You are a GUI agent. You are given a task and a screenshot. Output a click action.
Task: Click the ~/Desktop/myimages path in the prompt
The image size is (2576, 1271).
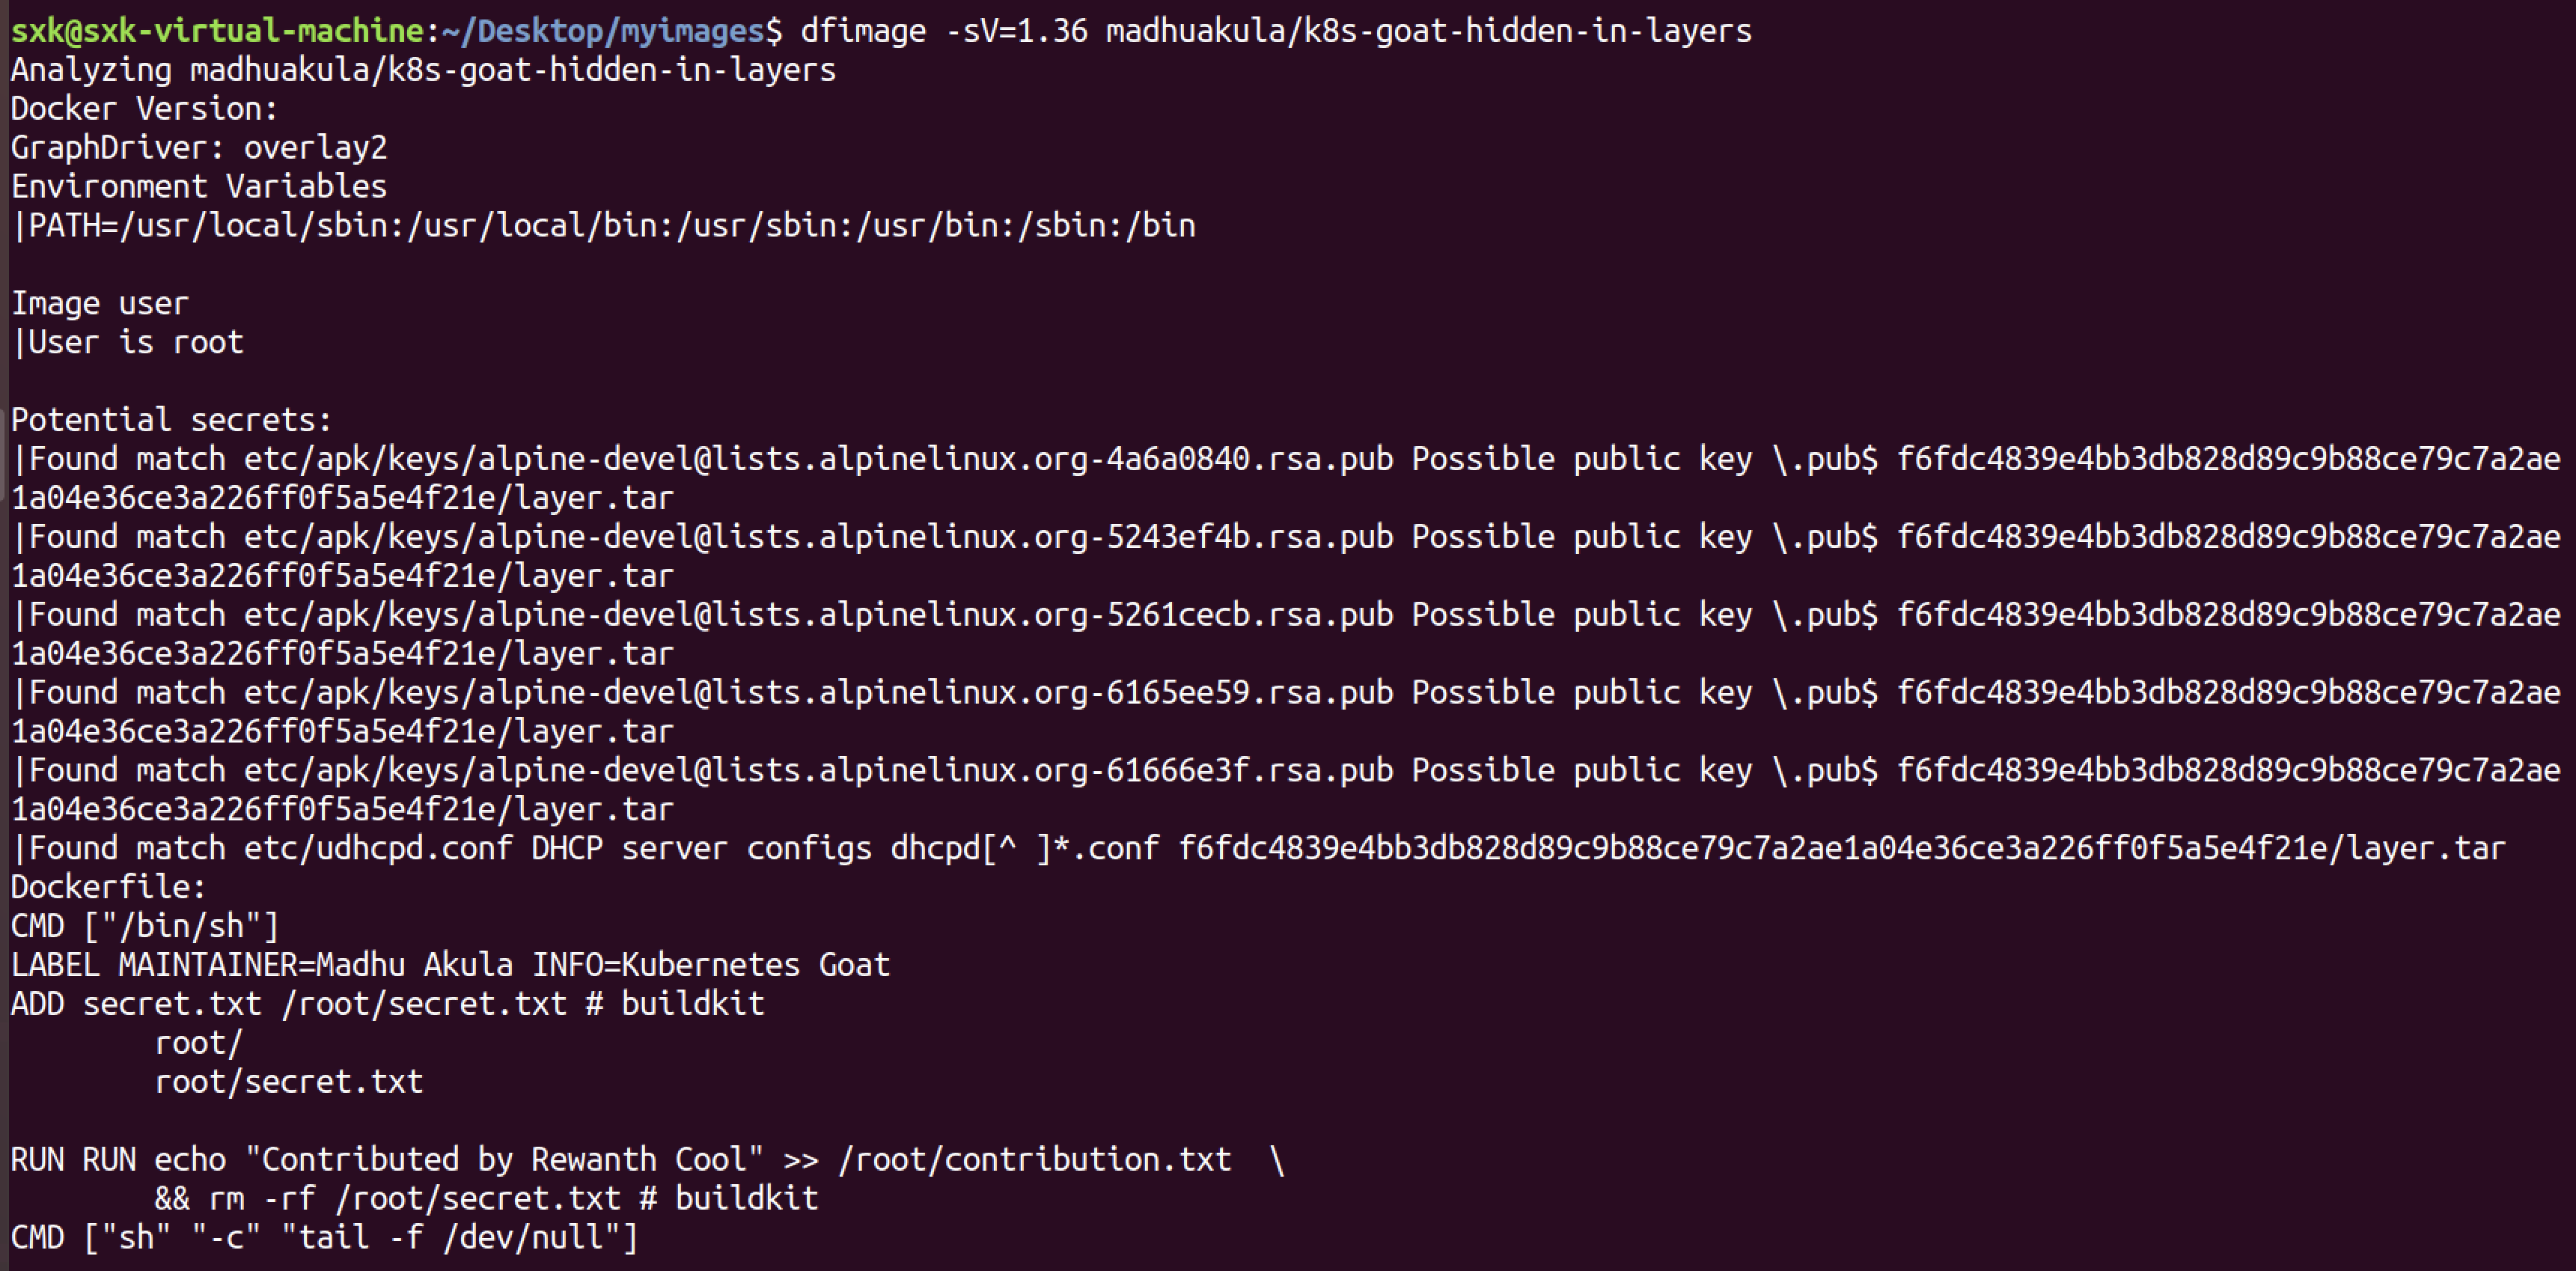[602, 31]
